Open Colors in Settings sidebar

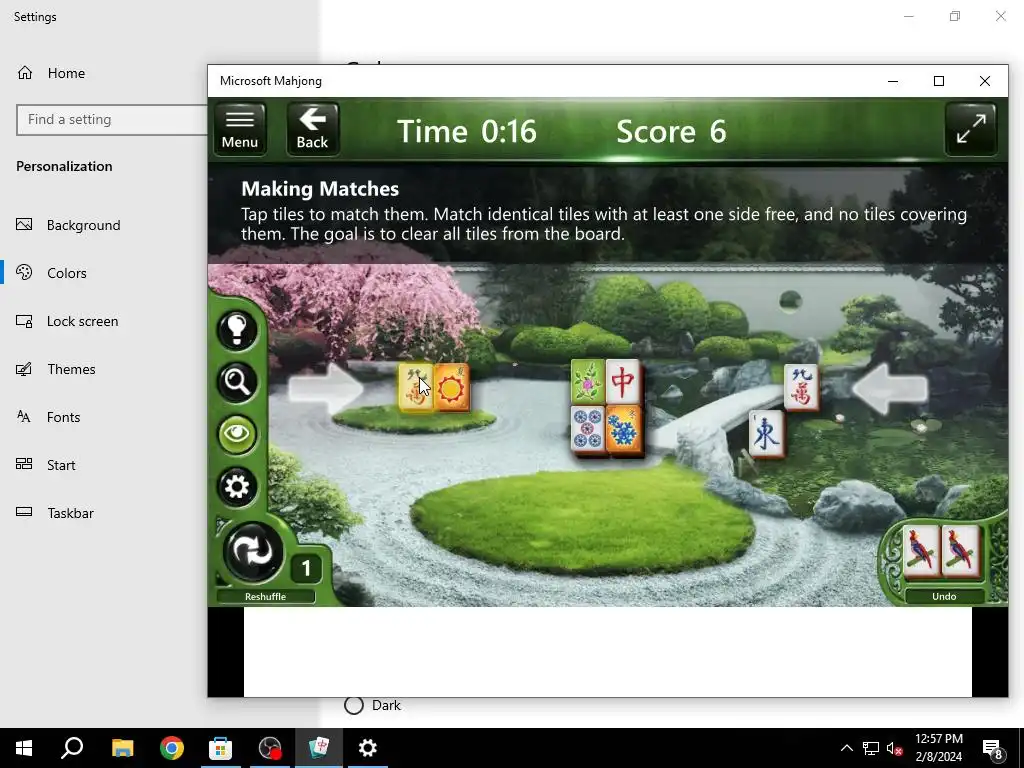[67, 273]
